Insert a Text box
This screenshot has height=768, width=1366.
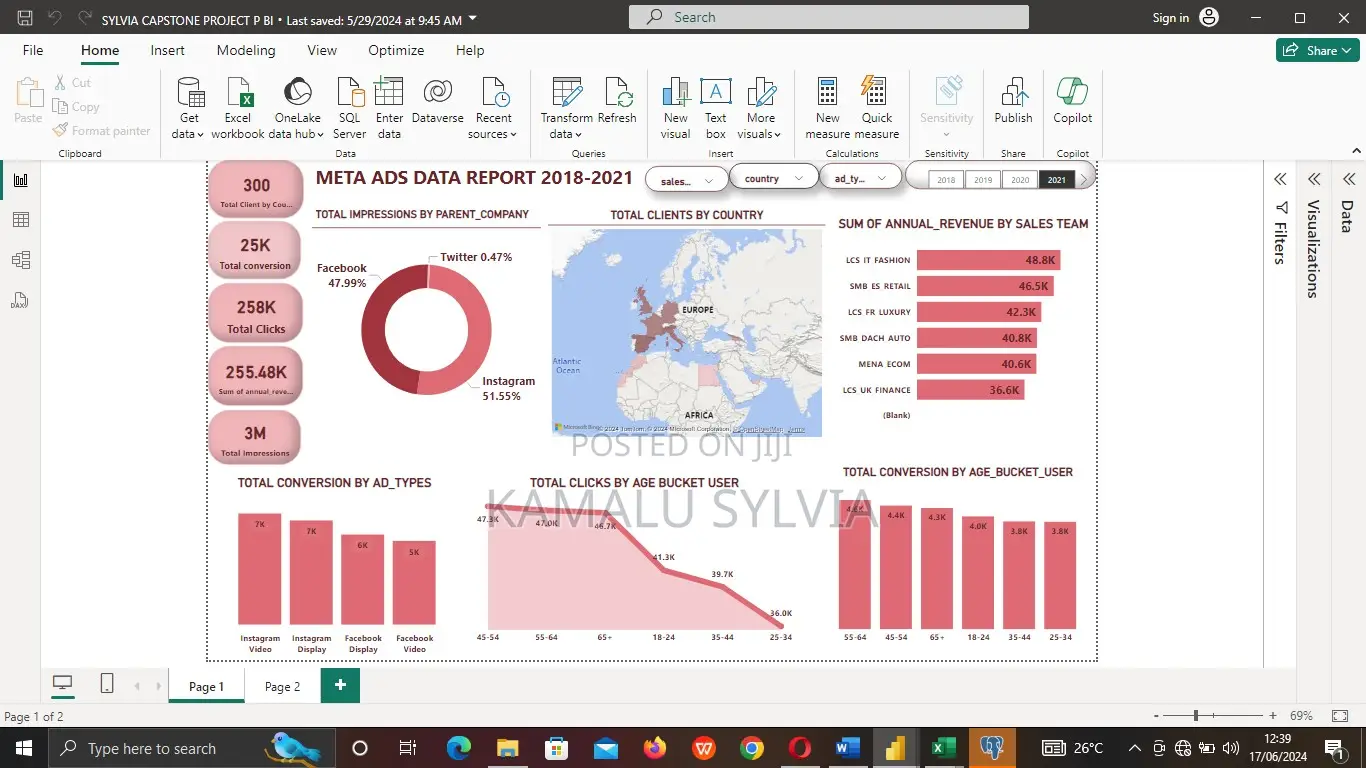click(716, 108)
